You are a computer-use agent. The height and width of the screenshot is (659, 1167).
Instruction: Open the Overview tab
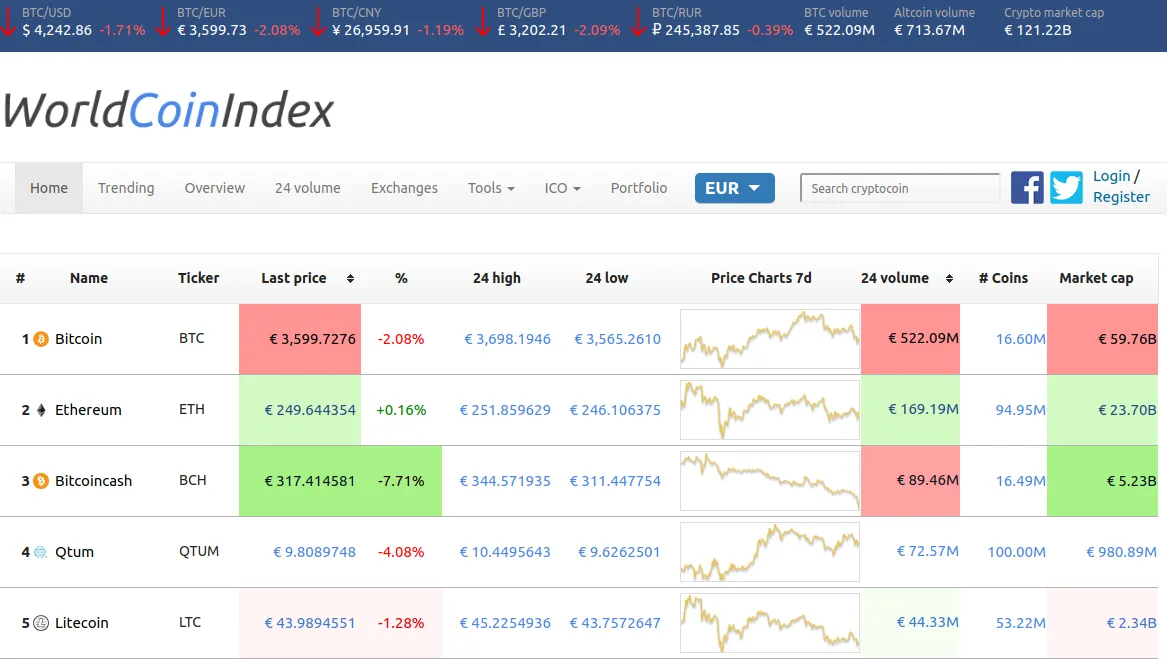[x=214, y=188]
